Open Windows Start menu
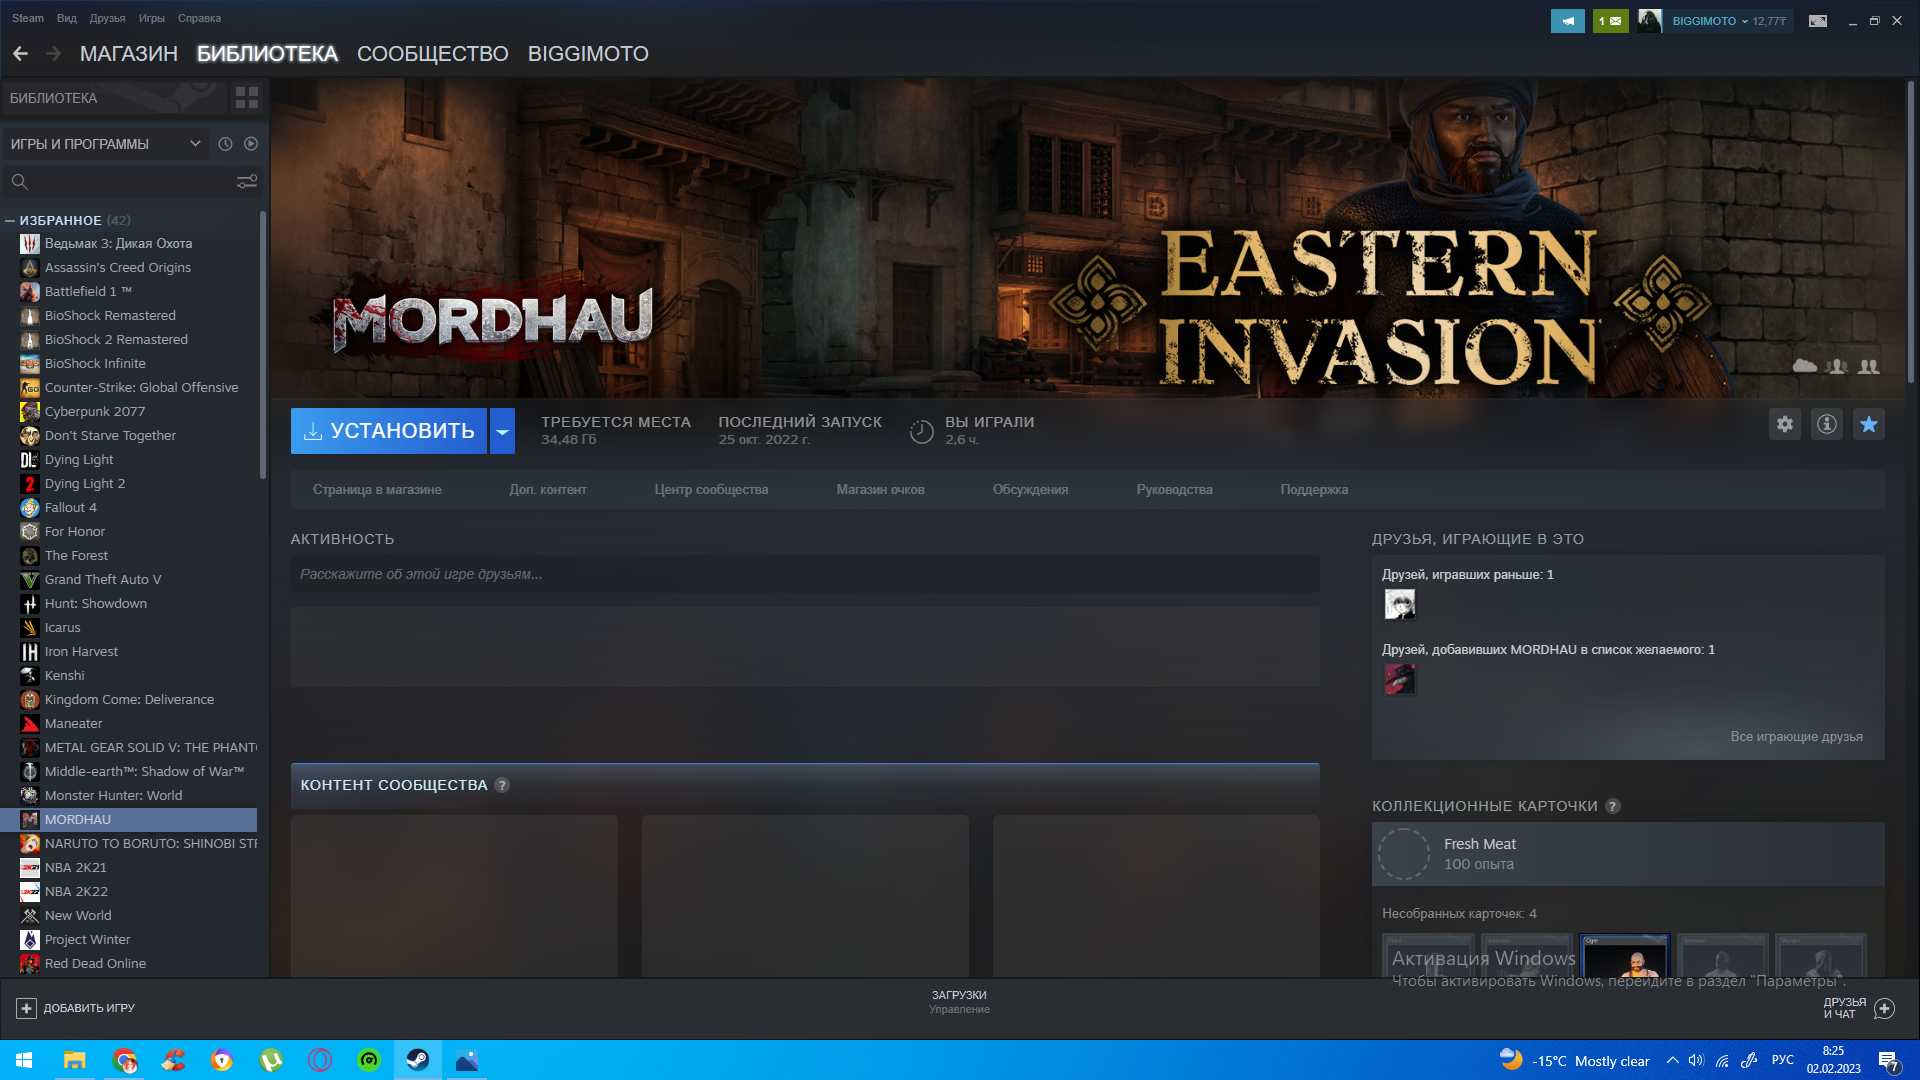This screenshot has height=1080, width=1920. click(x=24, y=1060)
